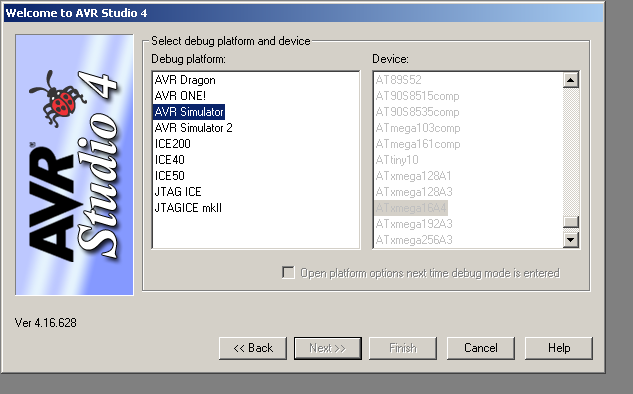
Task: Click the Next >> button
Action: pyautogui.click(x=328, y=348)
